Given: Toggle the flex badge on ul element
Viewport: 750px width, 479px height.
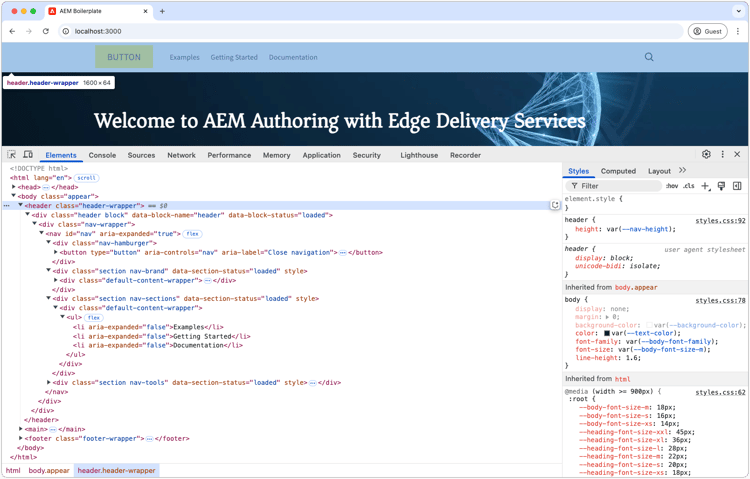Looking at the screenshot, I should (x=94, y=318).
